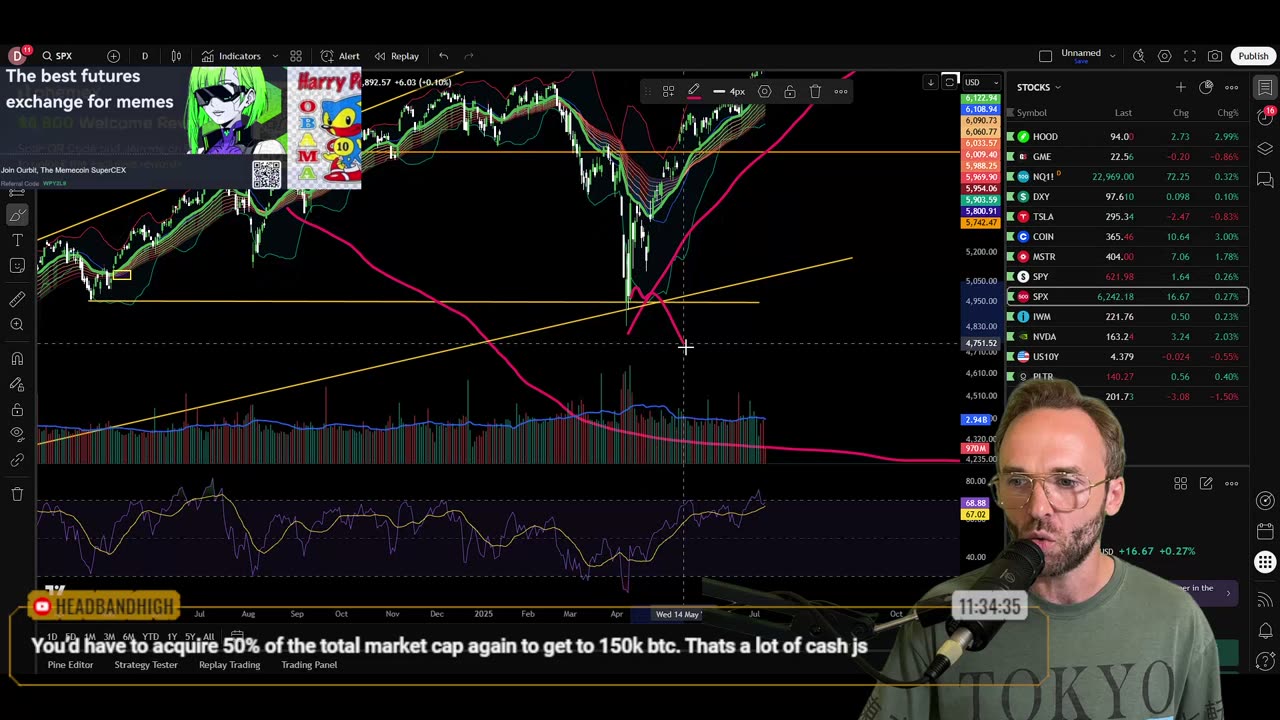Start bar Replay mode
Screen dimensions: 1280x720
pyautogui.click(x=397, y=56)
